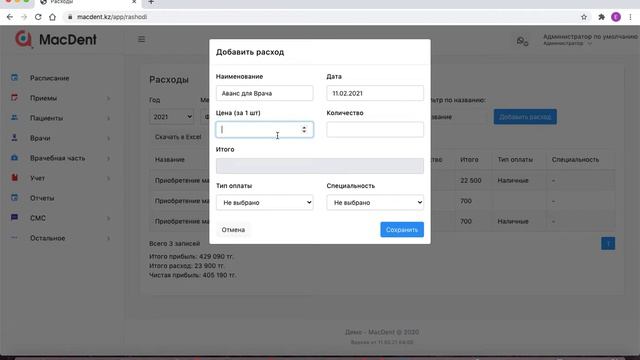
Task: Expand the Остальное sidebar menu
Action: point(61,238)
